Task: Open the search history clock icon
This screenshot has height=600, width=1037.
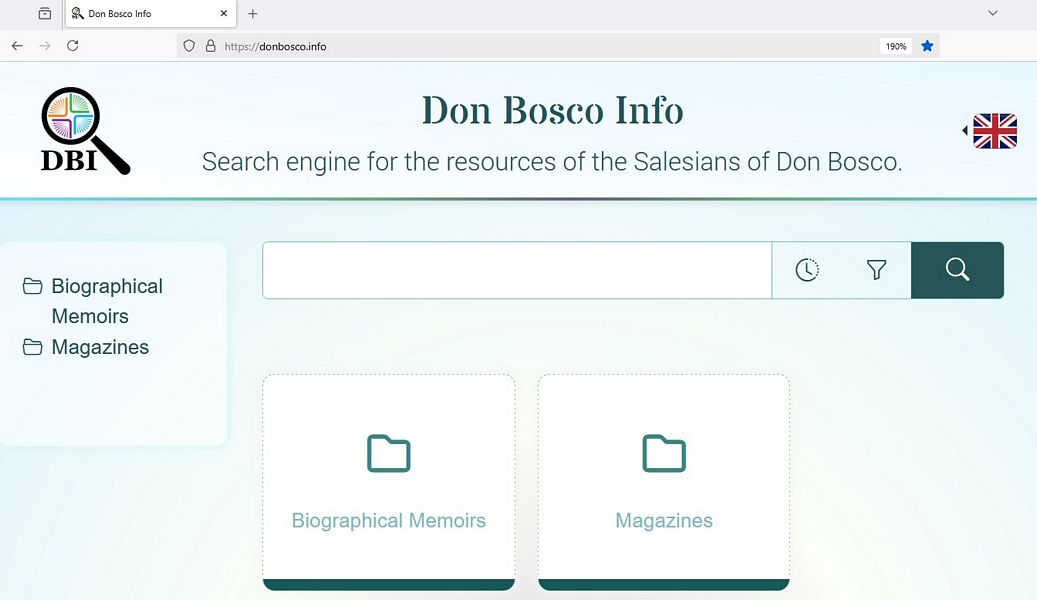Action: pyautogui.click(x=807, y=270)
